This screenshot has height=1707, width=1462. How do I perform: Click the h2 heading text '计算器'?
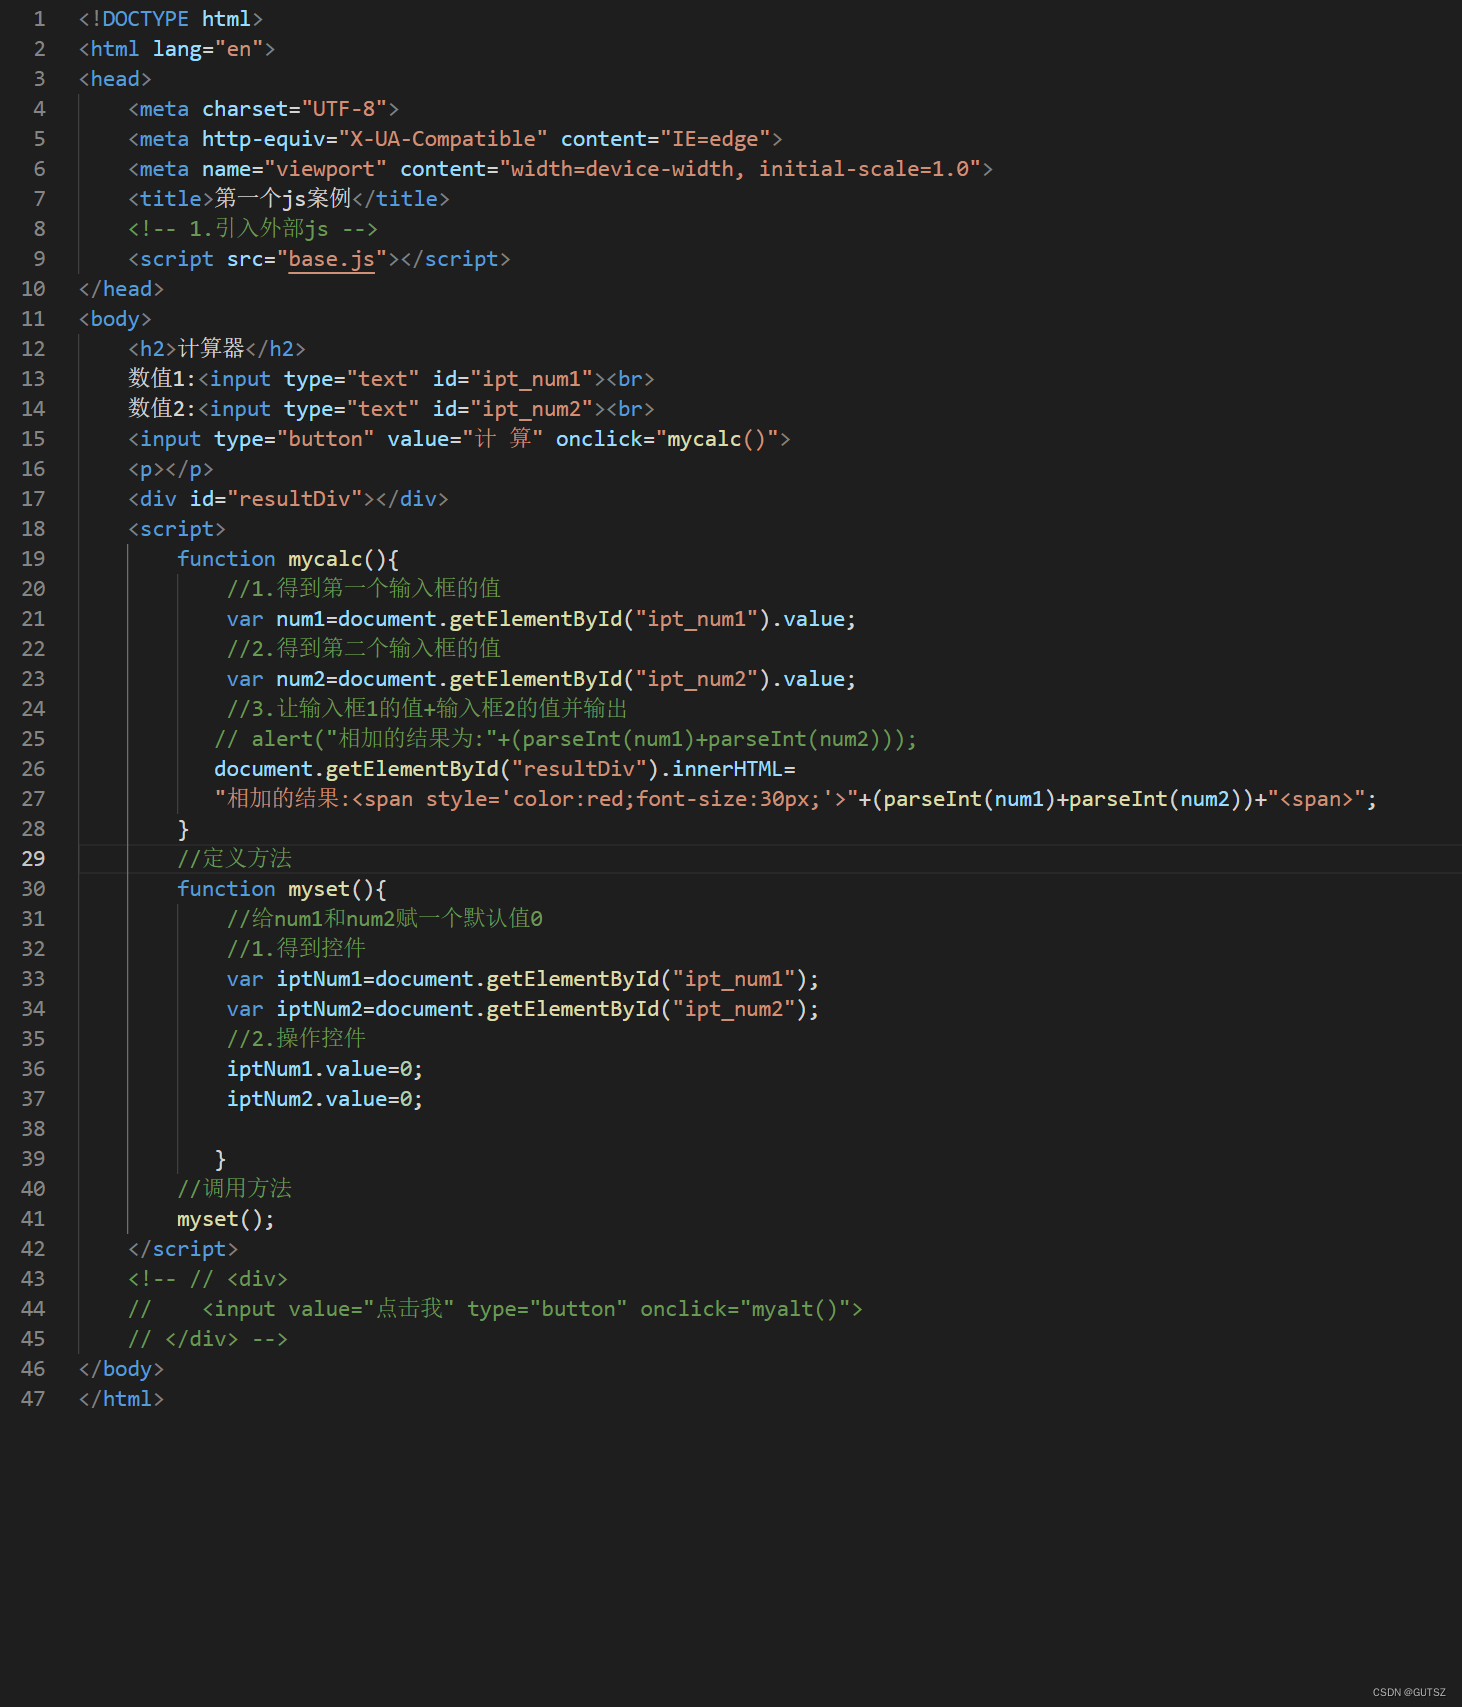pyautogui.click(x=211, y=349)
